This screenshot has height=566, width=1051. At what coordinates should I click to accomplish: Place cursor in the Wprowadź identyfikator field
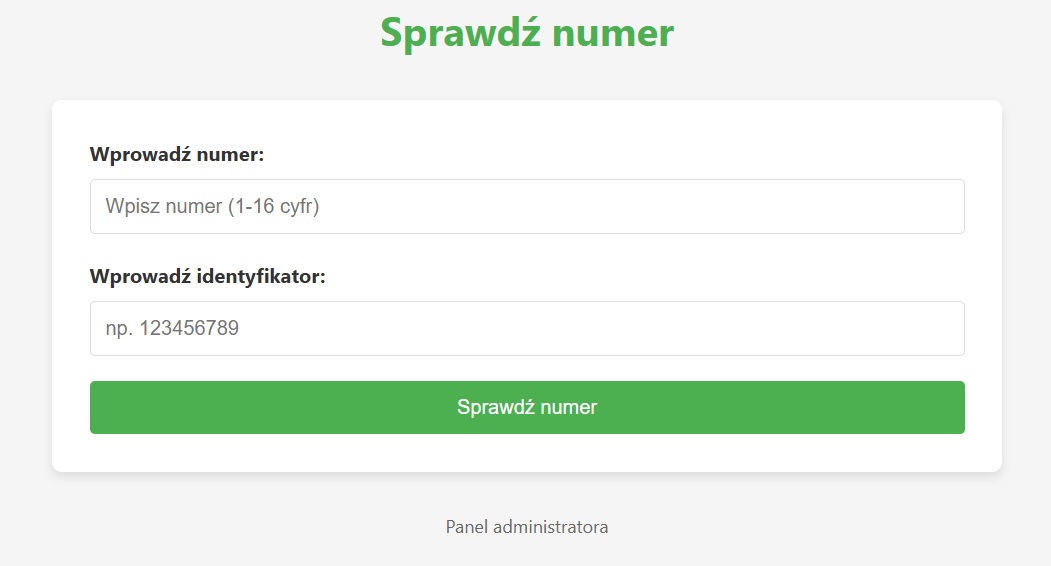(527, 329)
